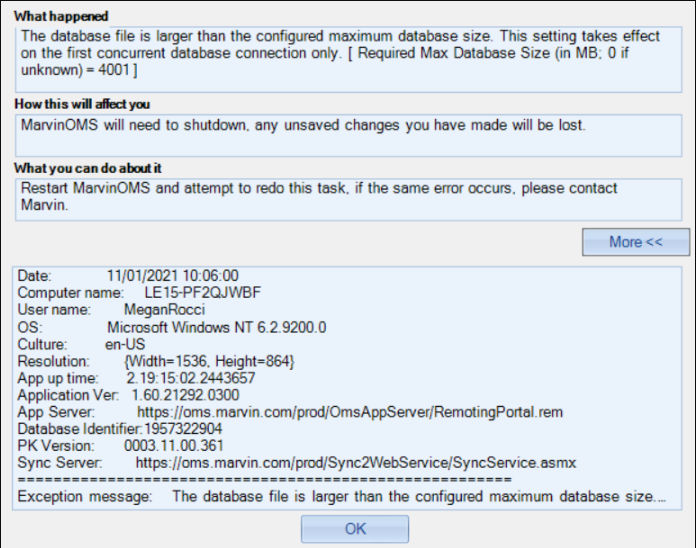The image size is (696, 548).
Task: Click the Database Identifier 1957322904 line
Action: point(120,429)
